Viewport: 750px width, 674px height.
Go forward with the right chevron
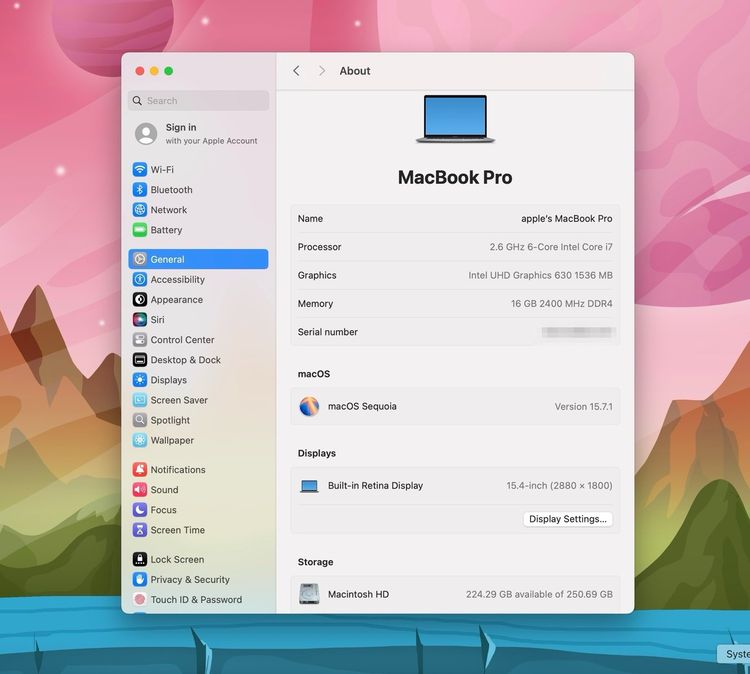322,71
